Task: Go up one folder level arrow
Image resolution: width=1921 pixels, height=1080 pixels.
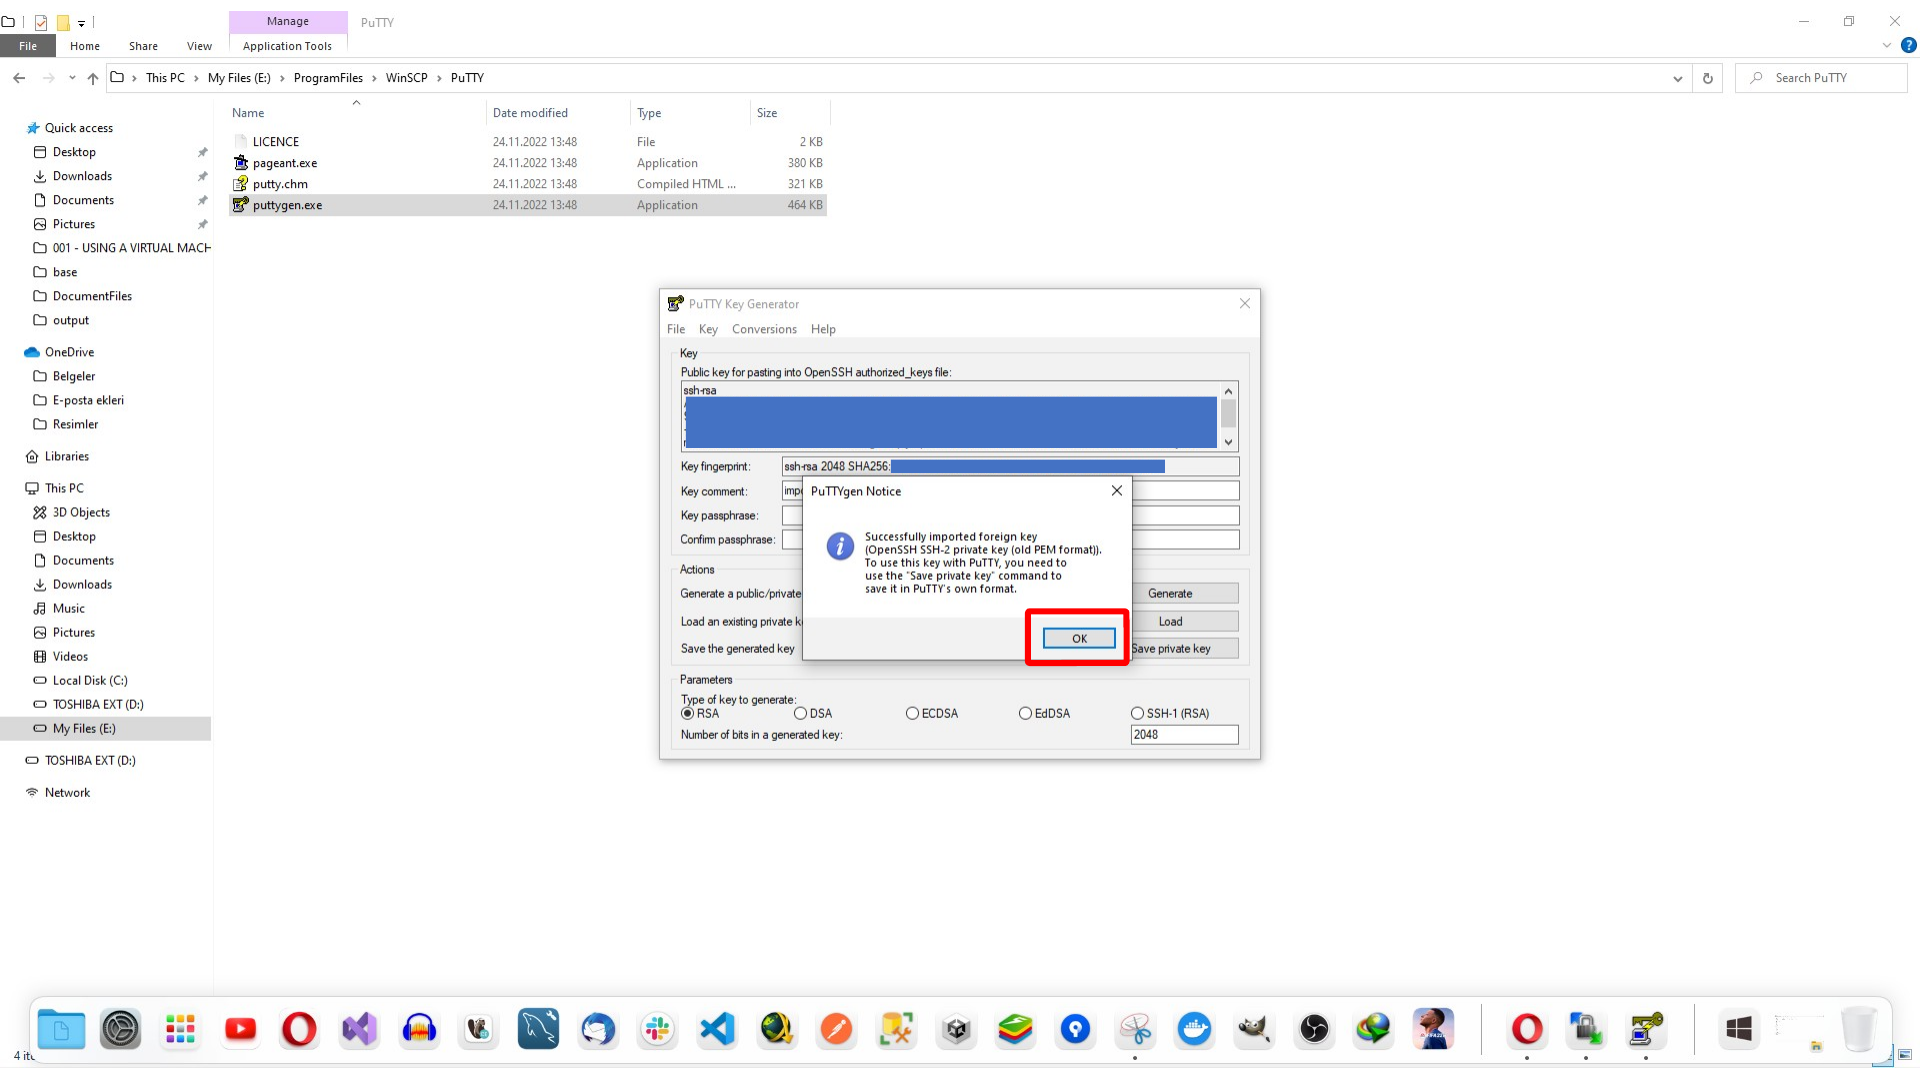Action: [x=92, y=78]
